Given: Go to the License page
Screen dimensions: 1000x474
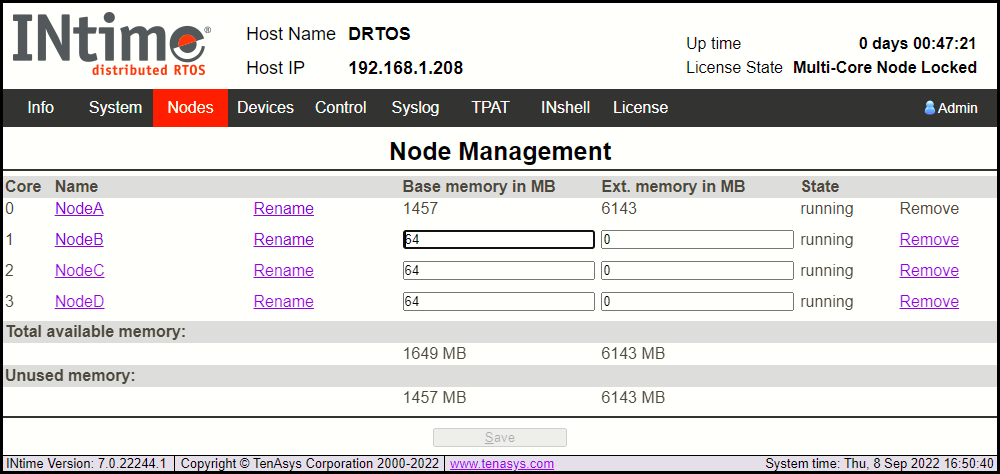Looking at the screenshot, I should point(640,107).
